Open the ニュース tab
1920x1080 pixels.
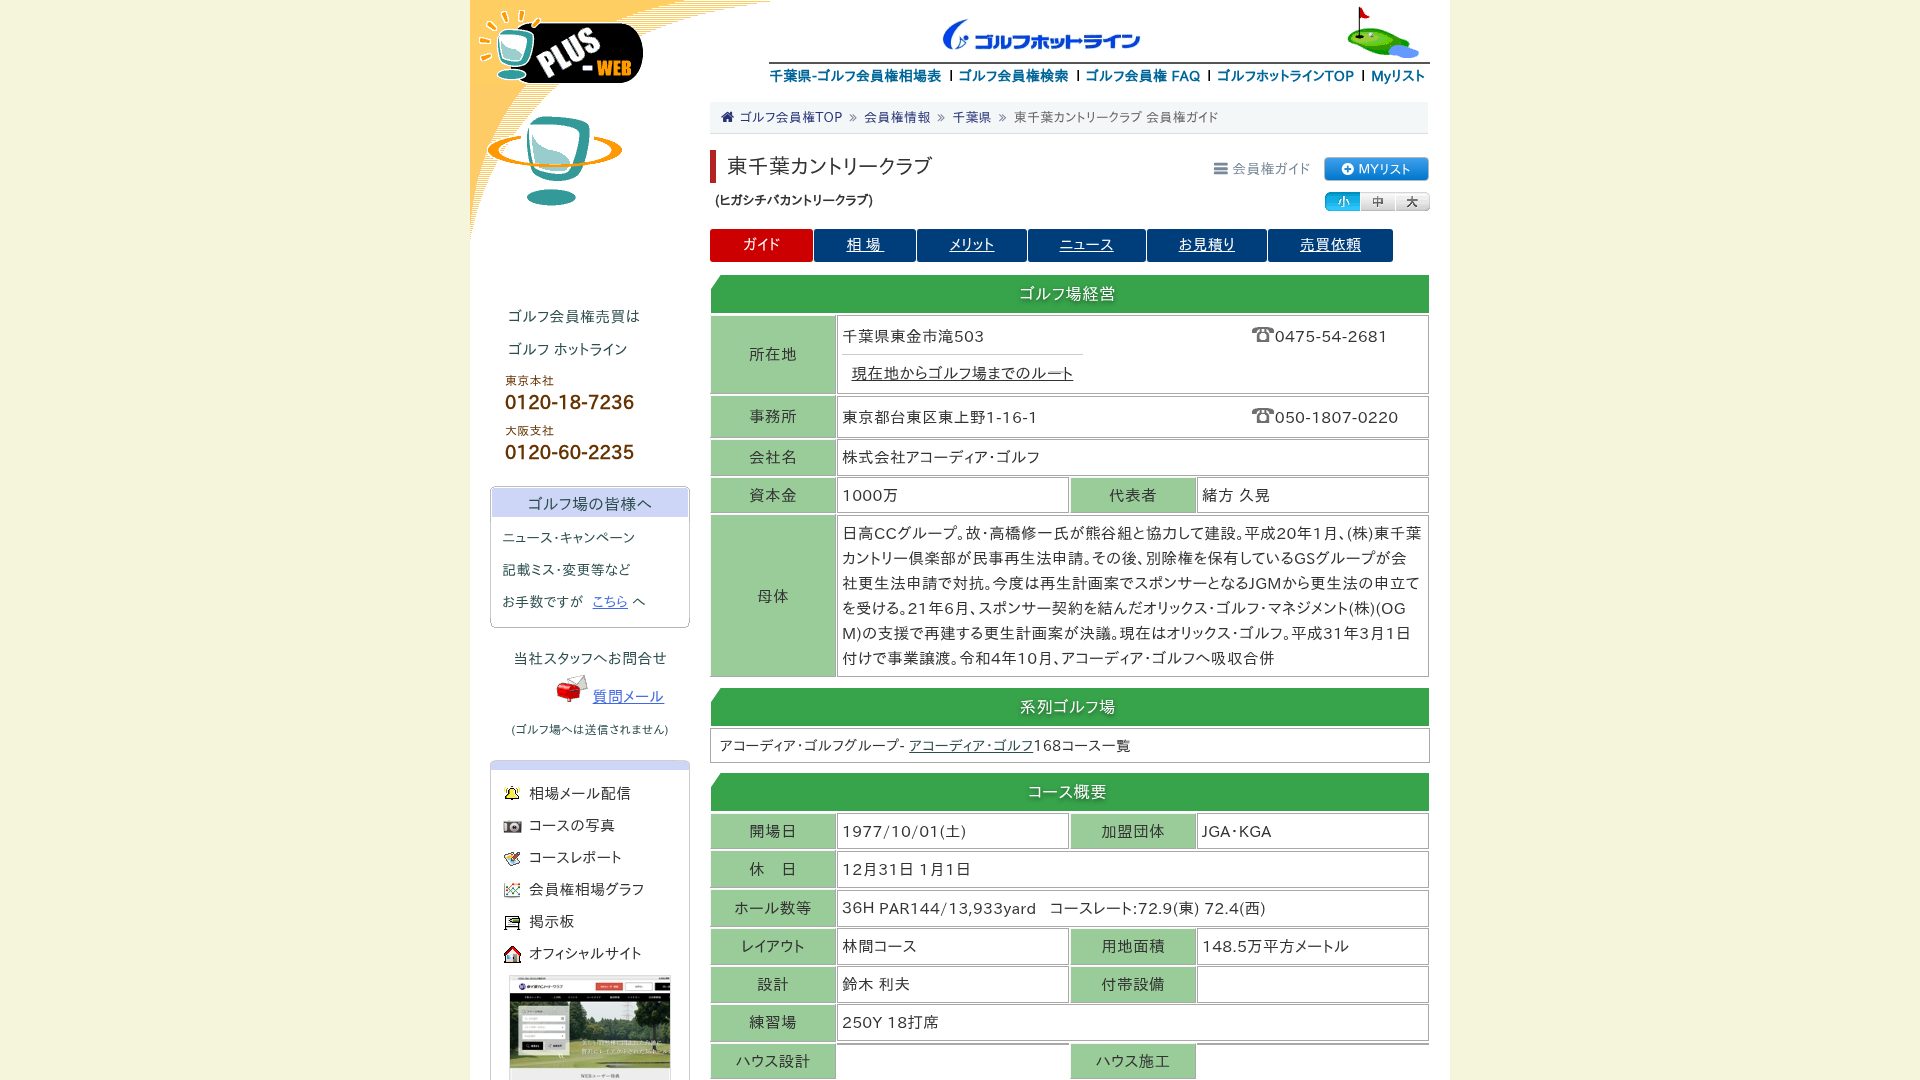(x=1086, y=245)
